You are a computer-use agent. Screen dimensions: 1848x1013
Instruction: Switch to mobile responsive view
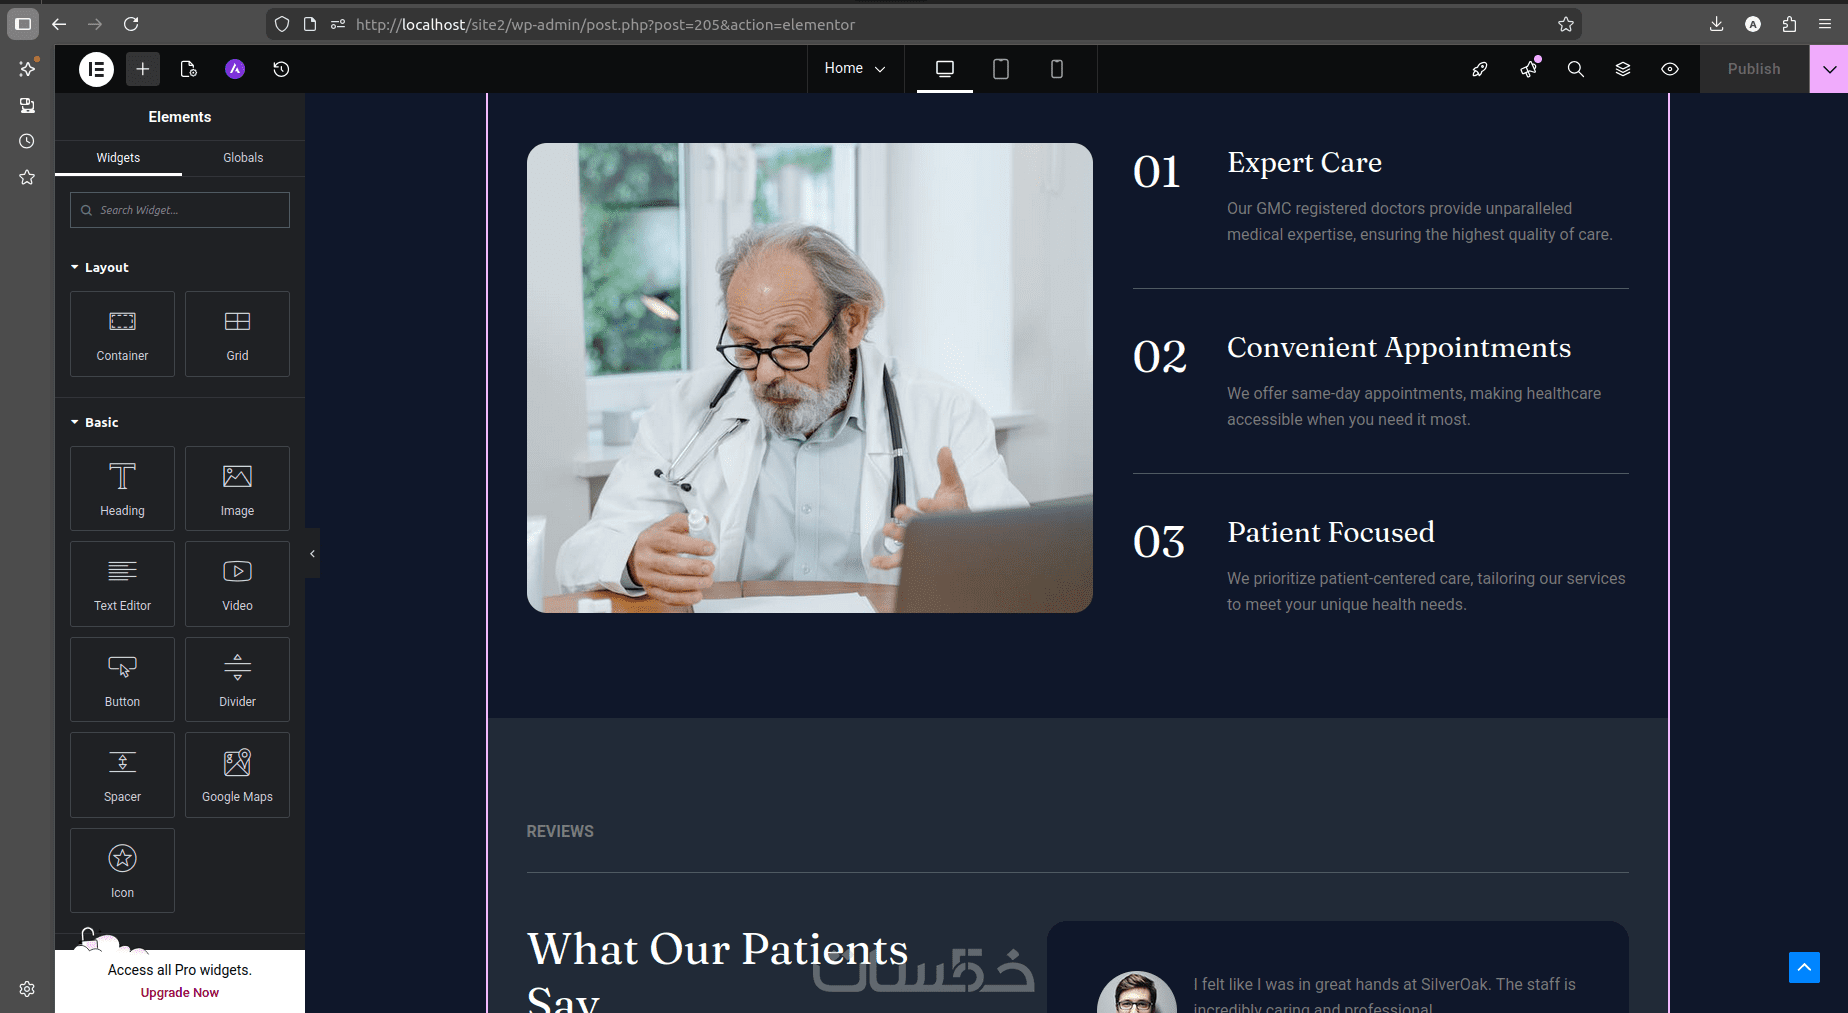point(1056,69)
